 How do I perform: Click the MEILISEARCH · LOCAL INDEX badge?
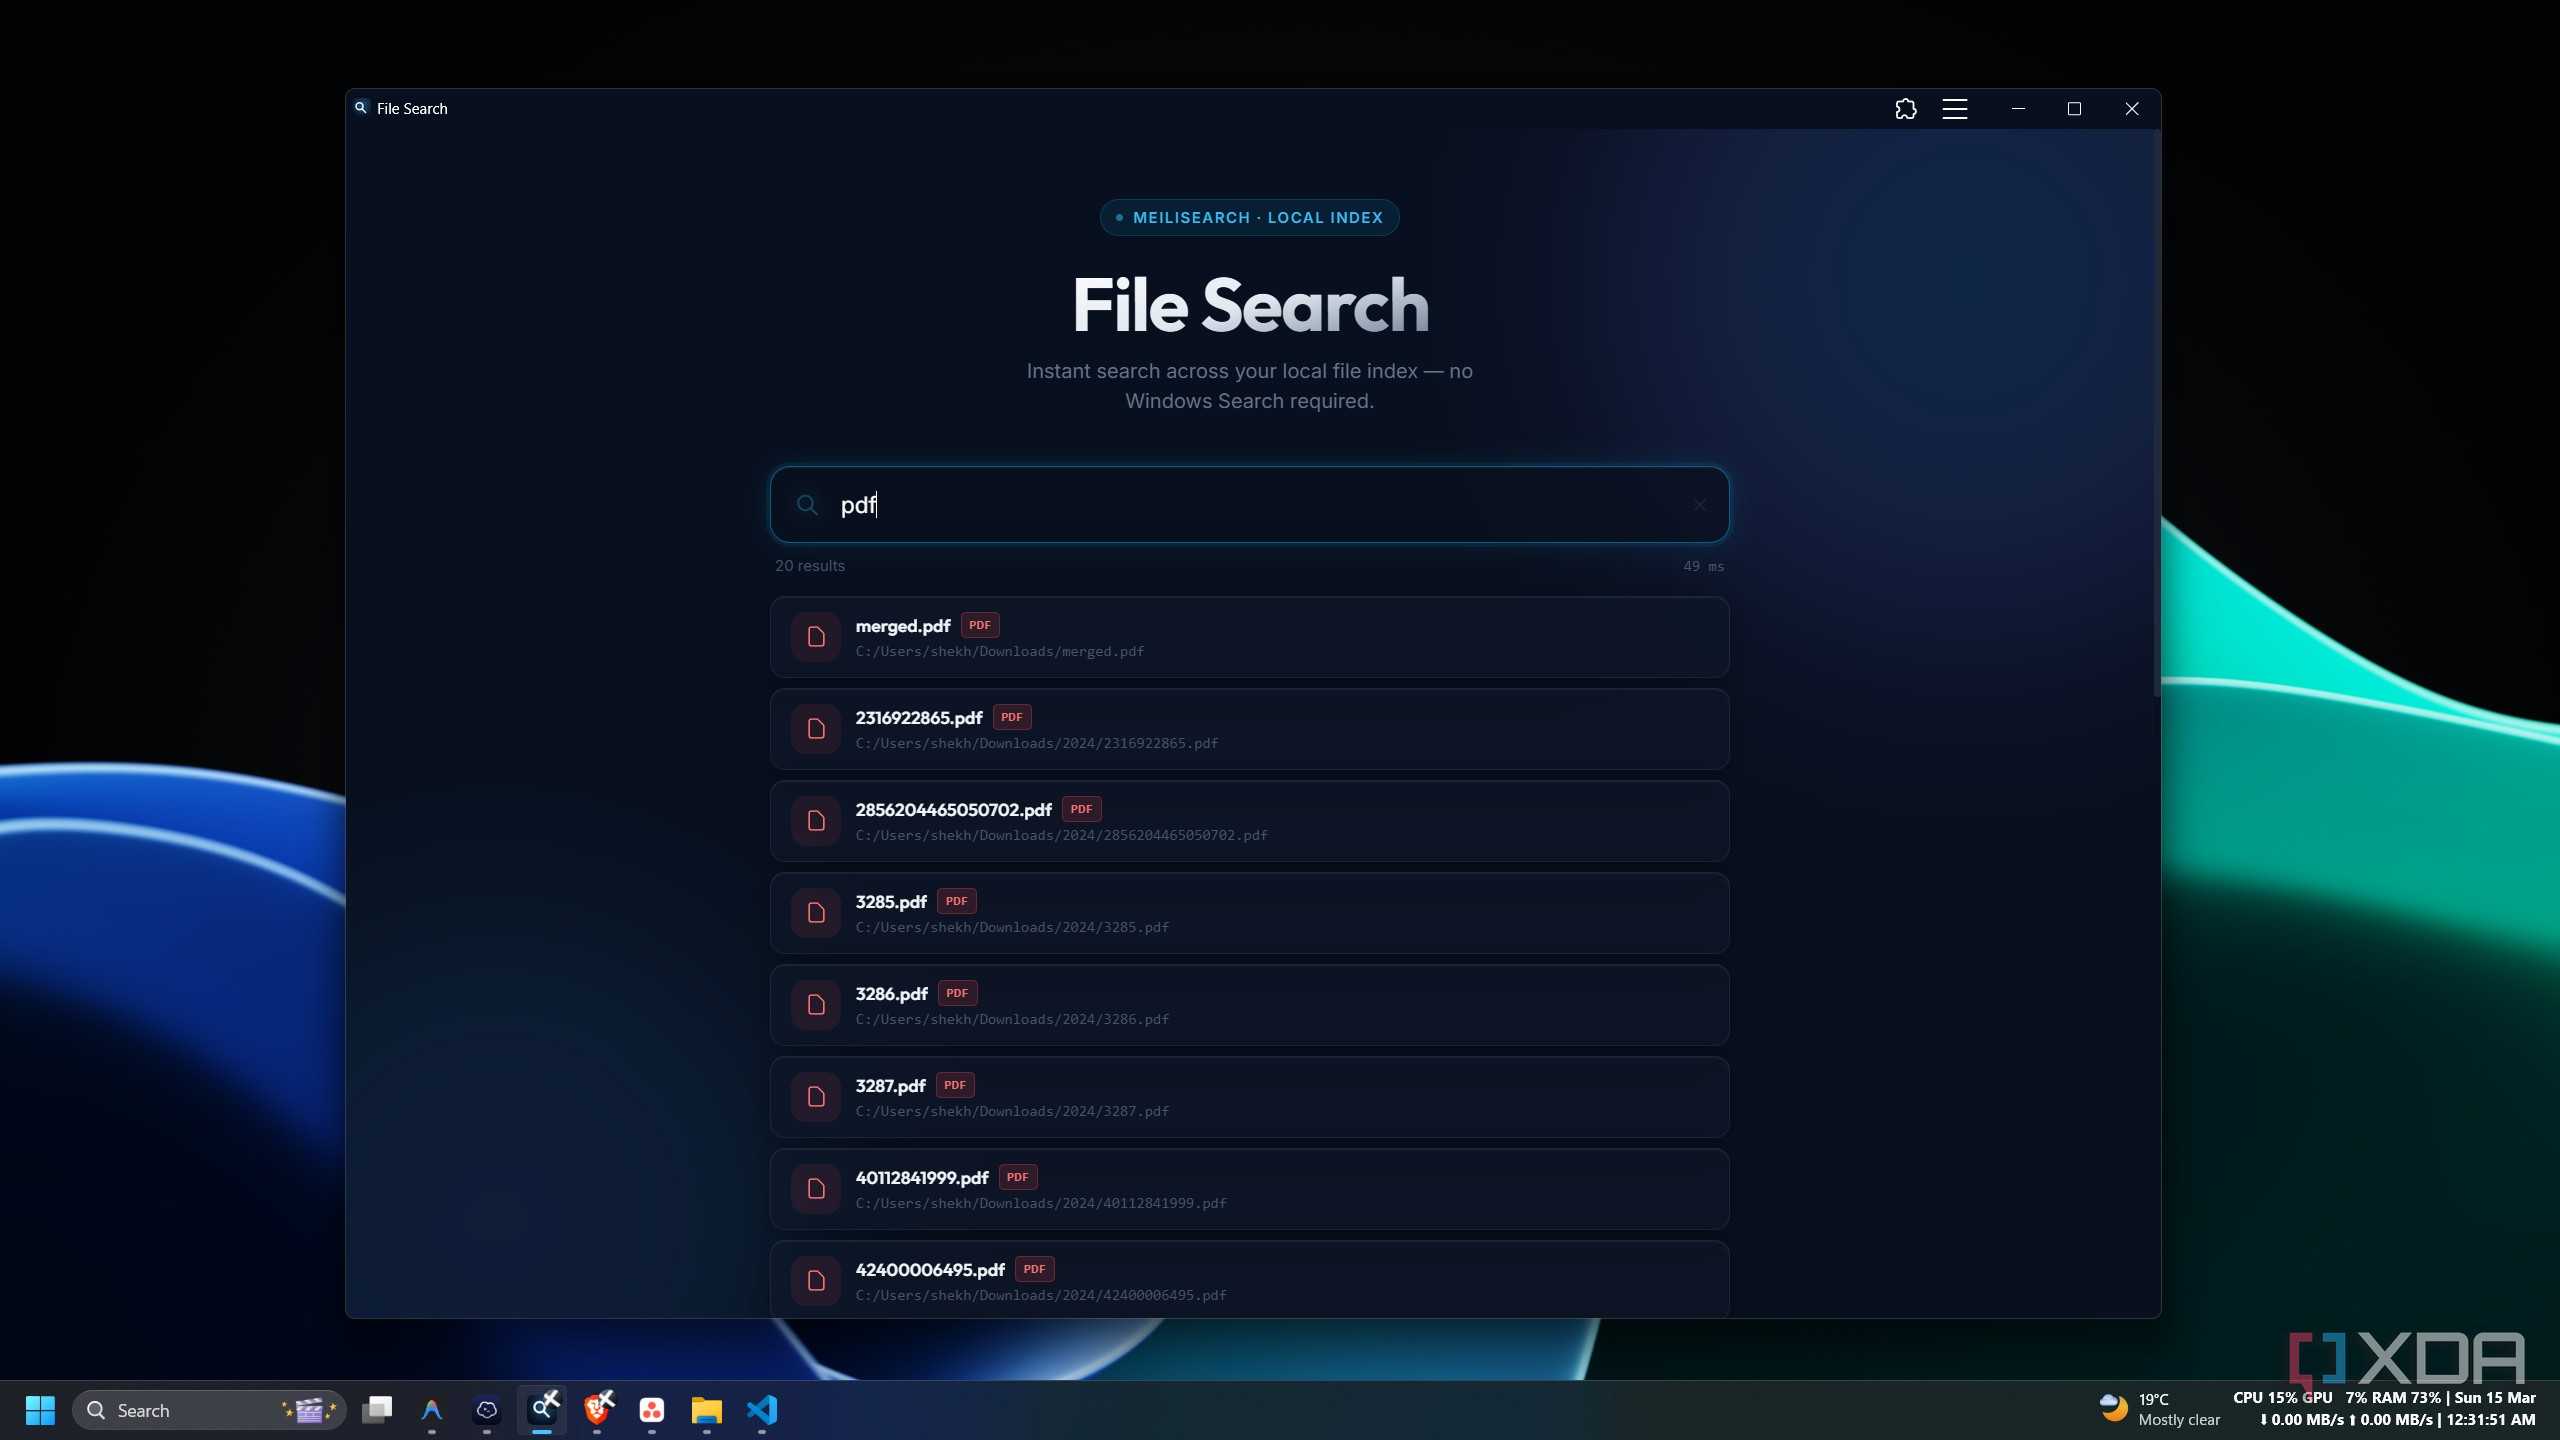click(1250, 218)
